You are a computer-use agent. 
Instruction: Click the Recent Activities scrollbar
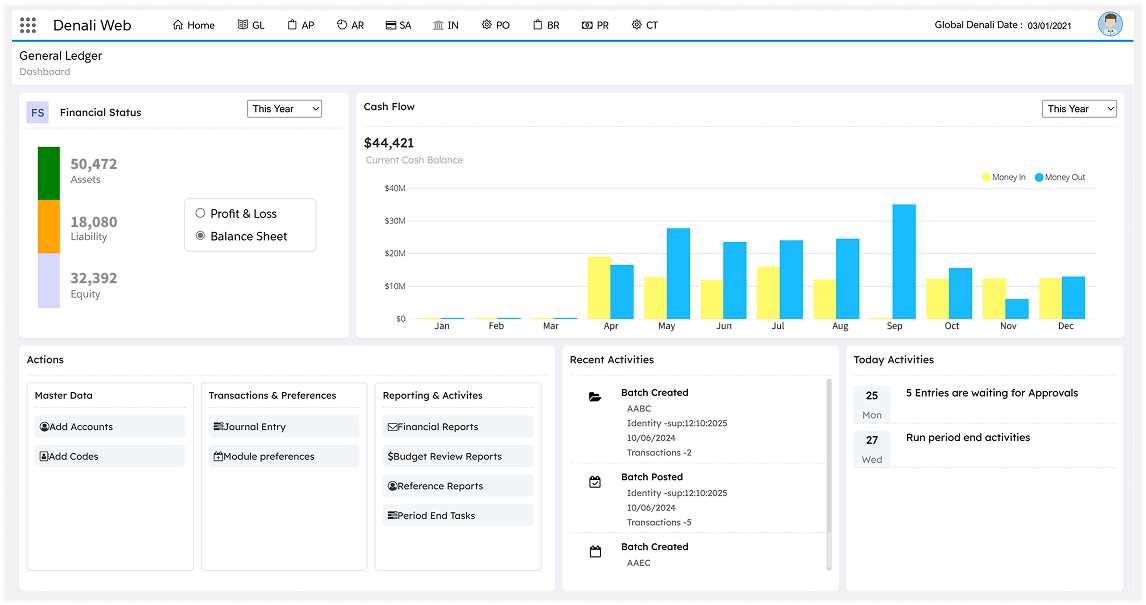(828, 472)
